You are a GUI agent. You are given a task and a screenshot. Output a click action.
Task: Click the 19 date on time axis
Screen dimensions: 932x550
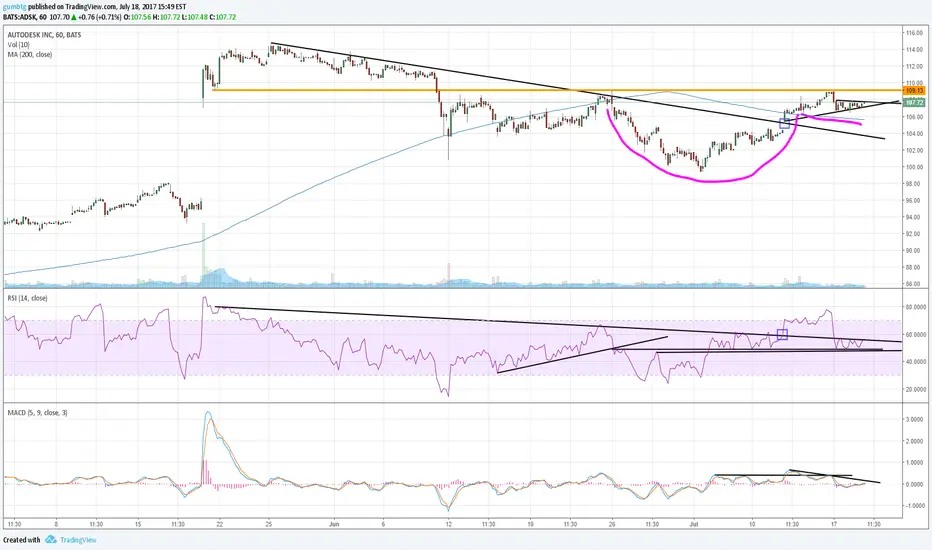coord(530,524)
